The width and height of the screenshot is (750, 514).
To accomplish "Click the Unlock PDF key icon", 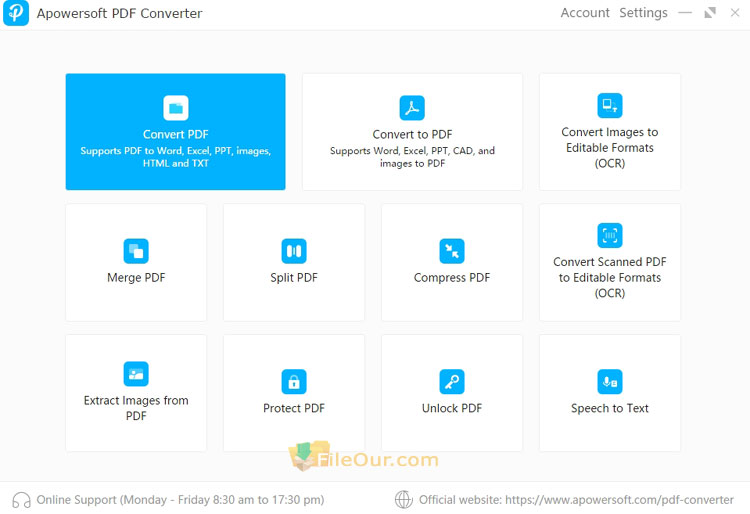I will (452, 382).
